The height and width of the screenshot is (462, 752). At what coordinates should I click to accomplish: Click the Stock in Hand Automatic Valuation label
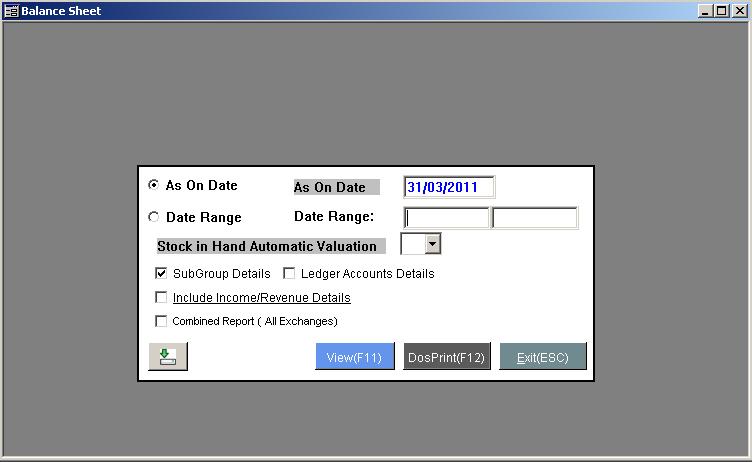tap(269, 246)
